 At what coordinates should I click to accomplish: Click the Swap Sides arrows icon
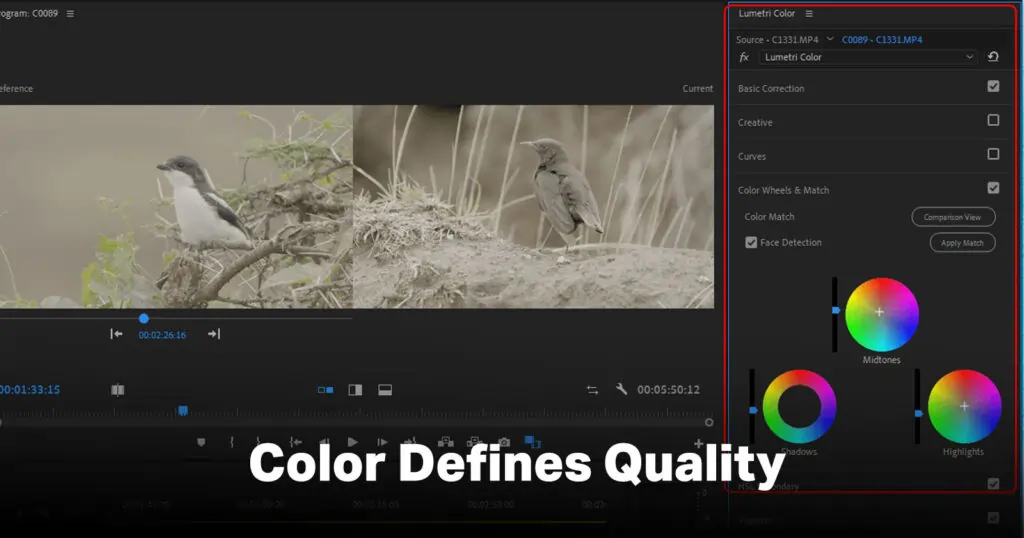(592, 390)
